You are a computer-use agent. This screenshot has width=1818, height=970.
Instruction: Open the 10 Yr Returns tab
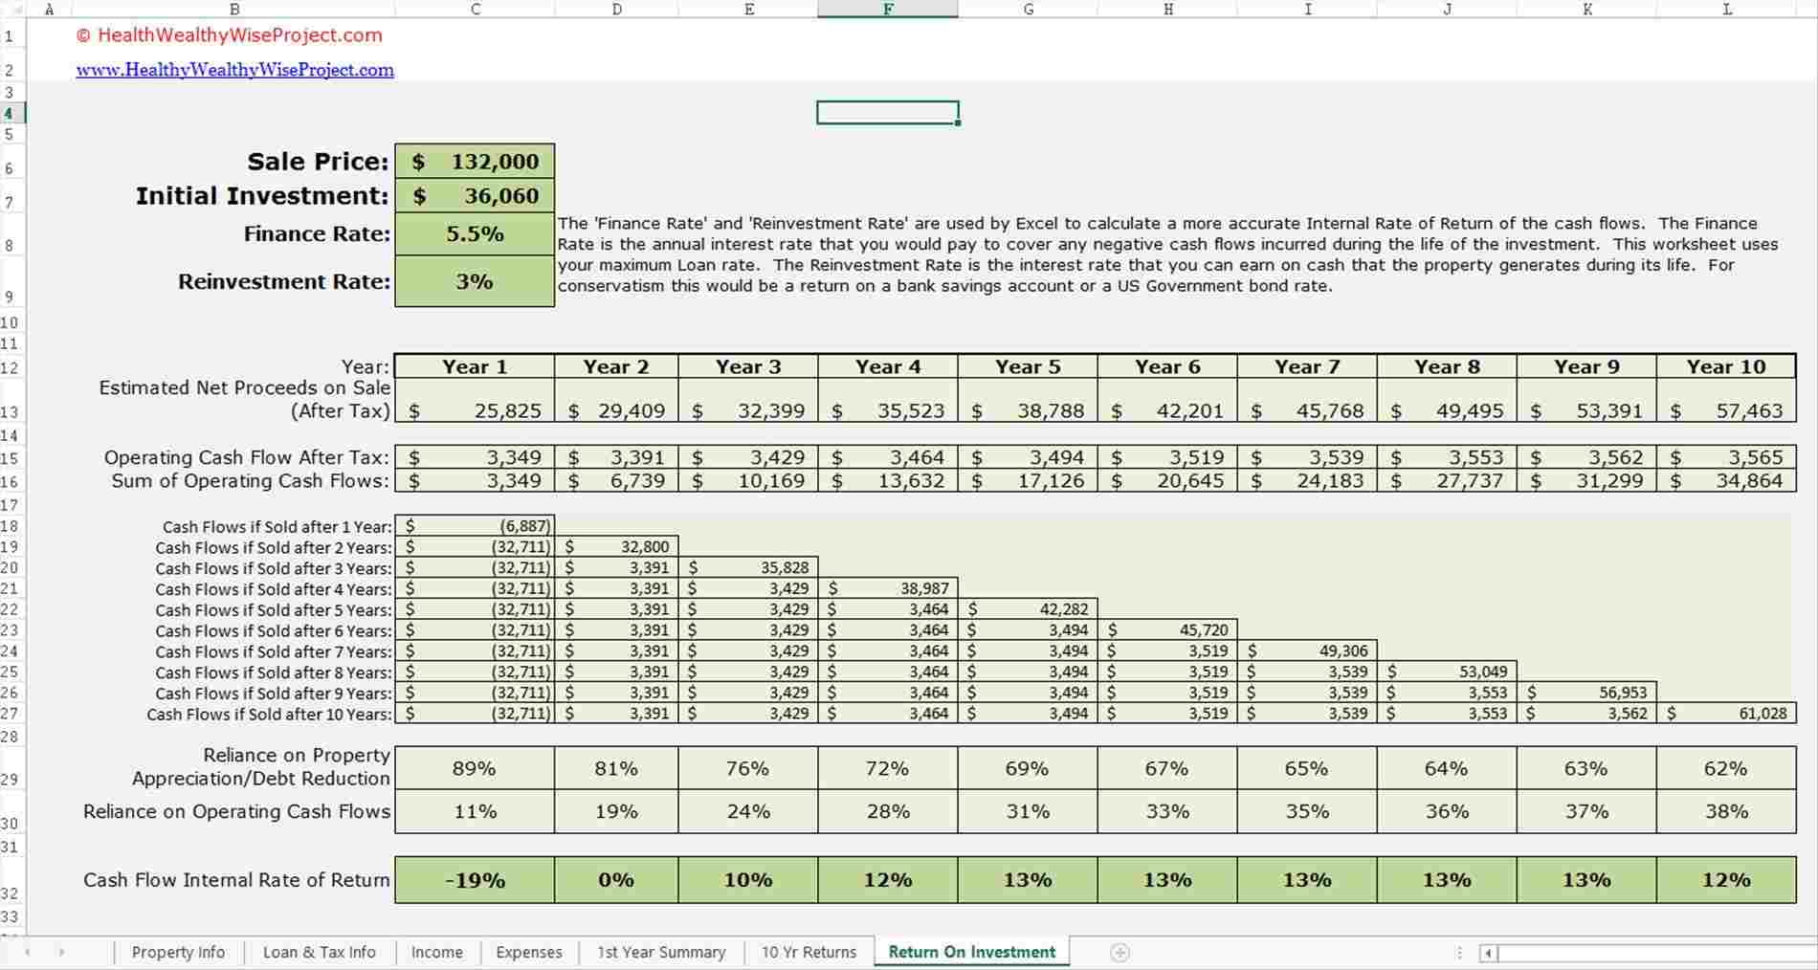click(x=809, y=952)
